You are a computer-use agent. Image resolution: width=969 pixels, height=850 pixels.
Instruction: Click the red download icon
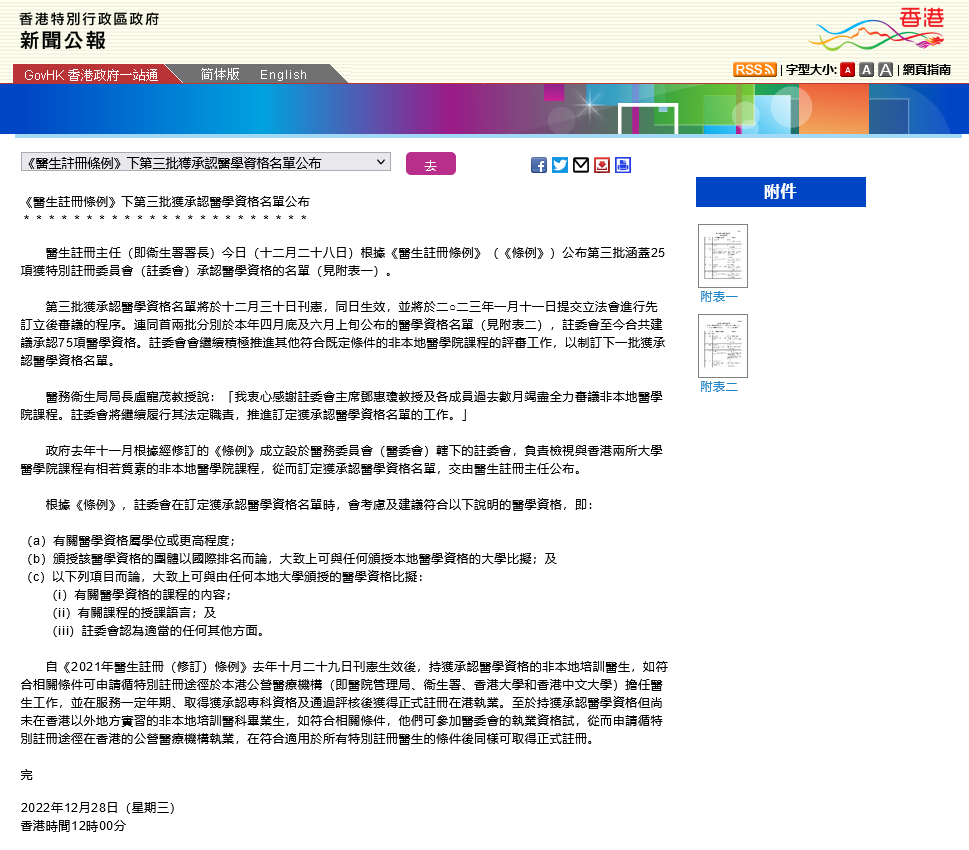(602, 165)
